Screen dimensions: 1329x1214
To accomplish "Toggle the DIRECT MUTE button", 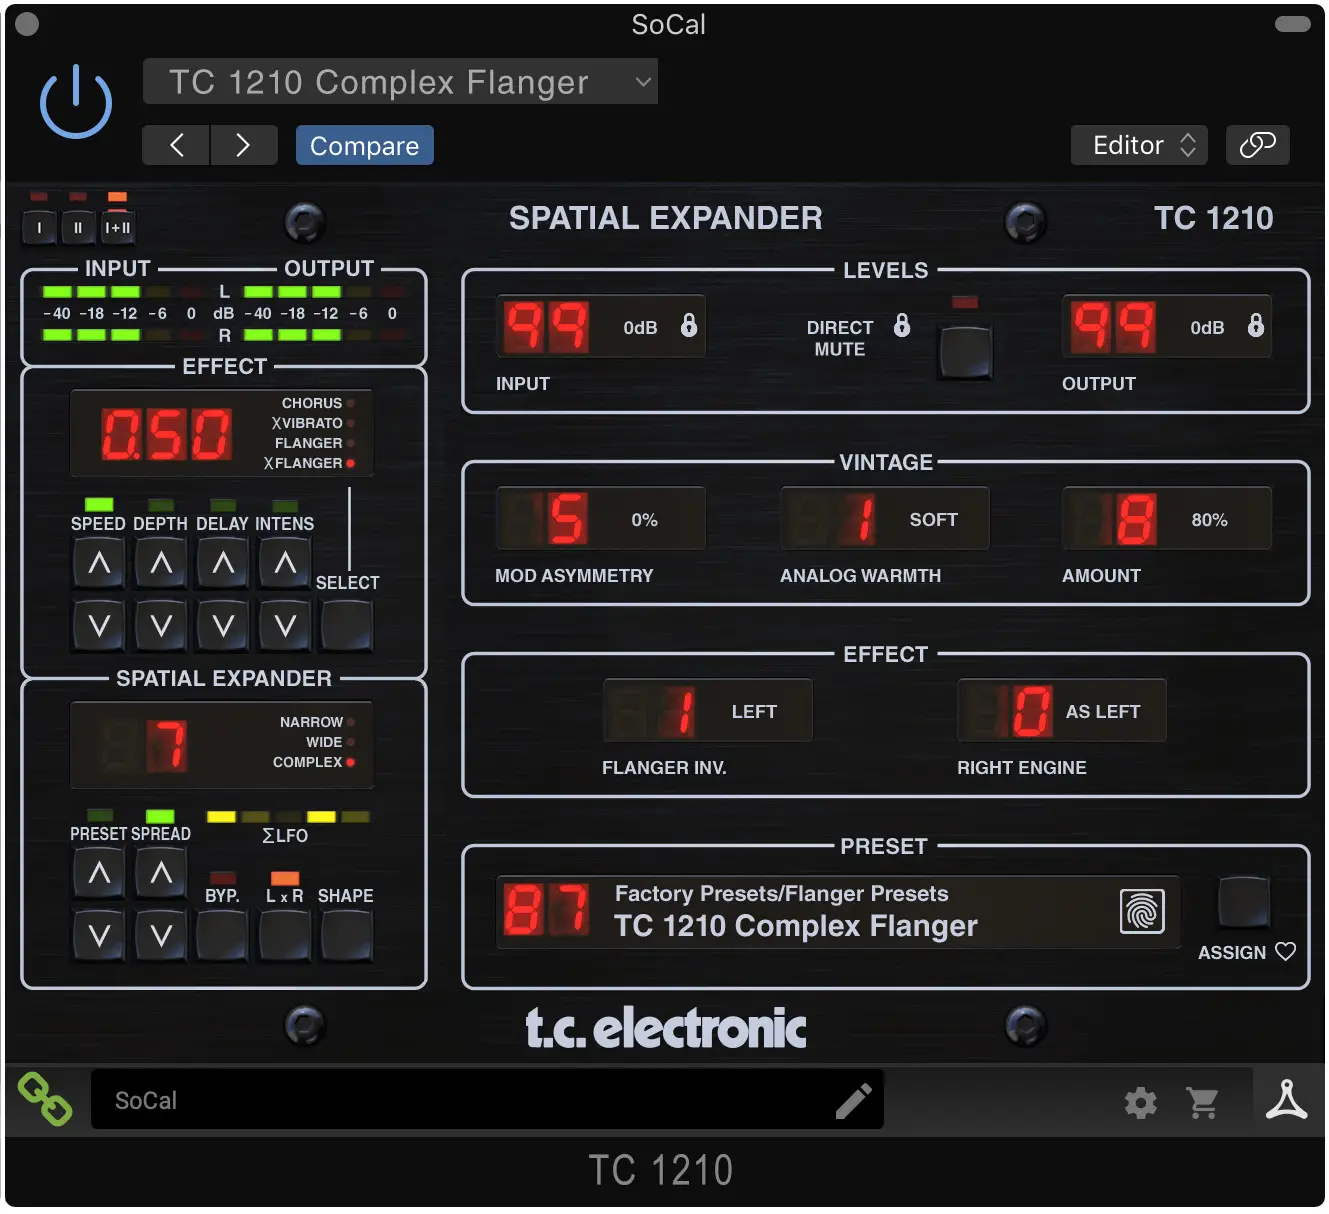I will 965,352.
